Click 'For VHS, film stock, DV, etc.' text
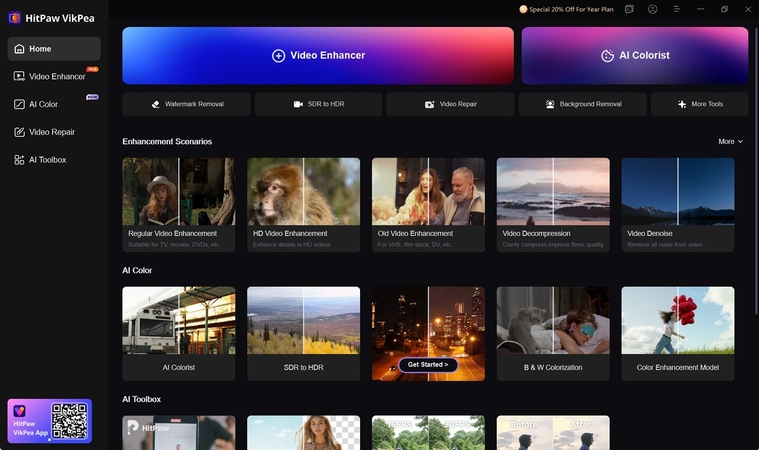 415,245
